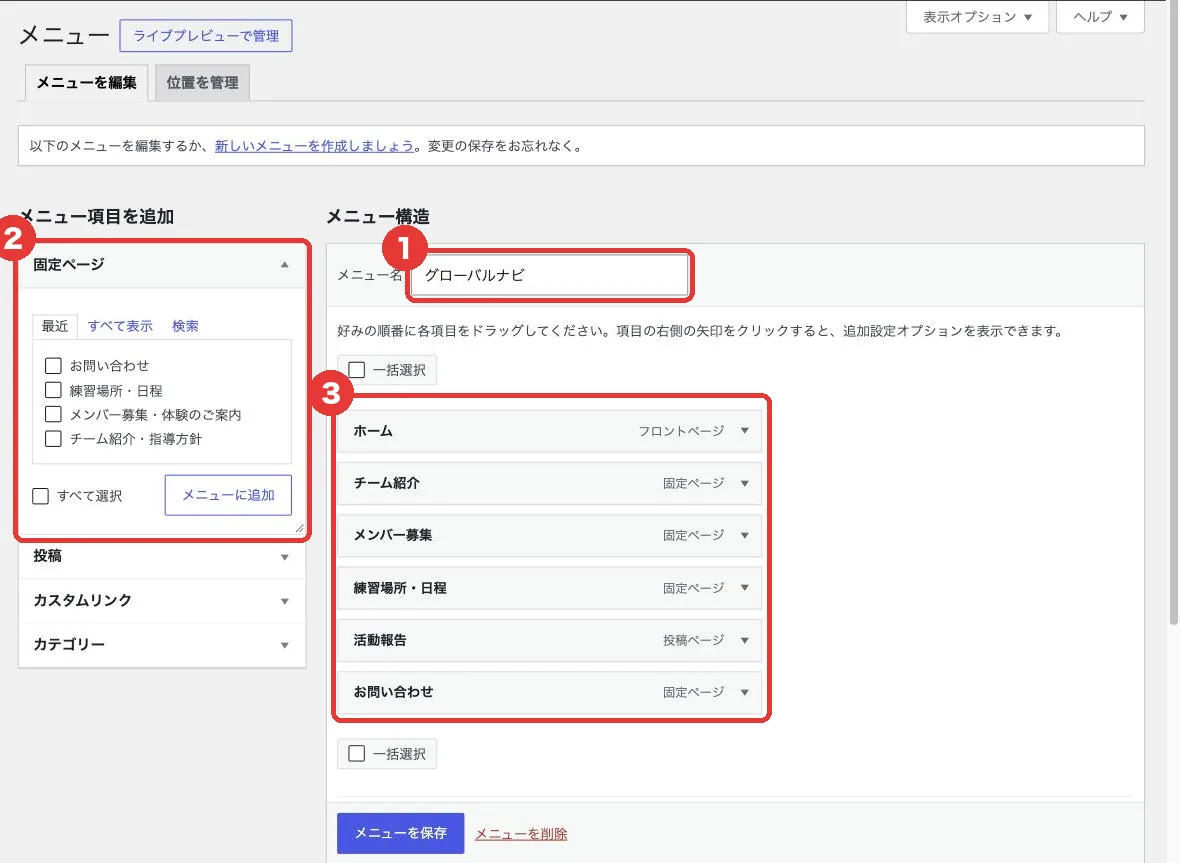1180x863 pixels.
Task: Toggle the すべて選択 checkbox
Action: [41, 496]
